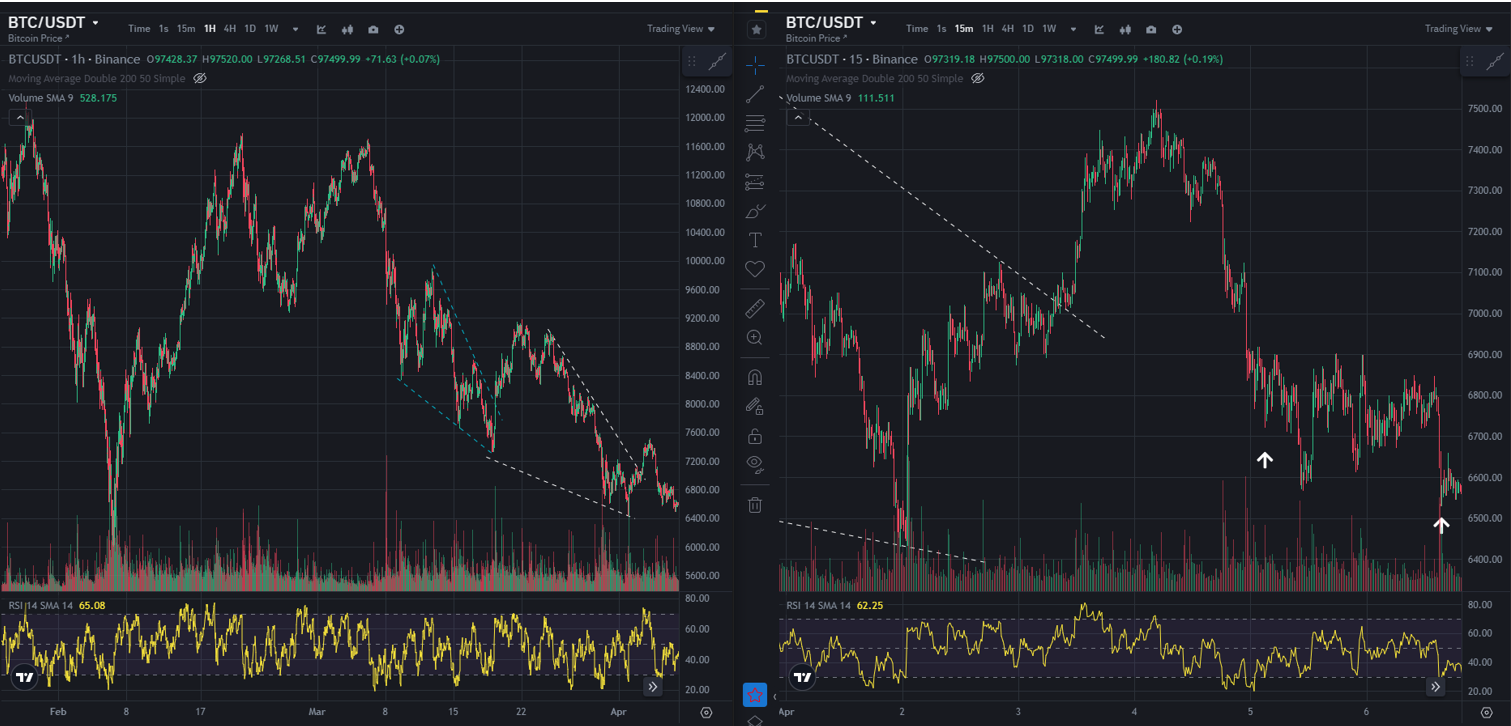The image size is (1511, 726).
Task: Expand more intervals arrow on left chart
Action: (296, 29)
